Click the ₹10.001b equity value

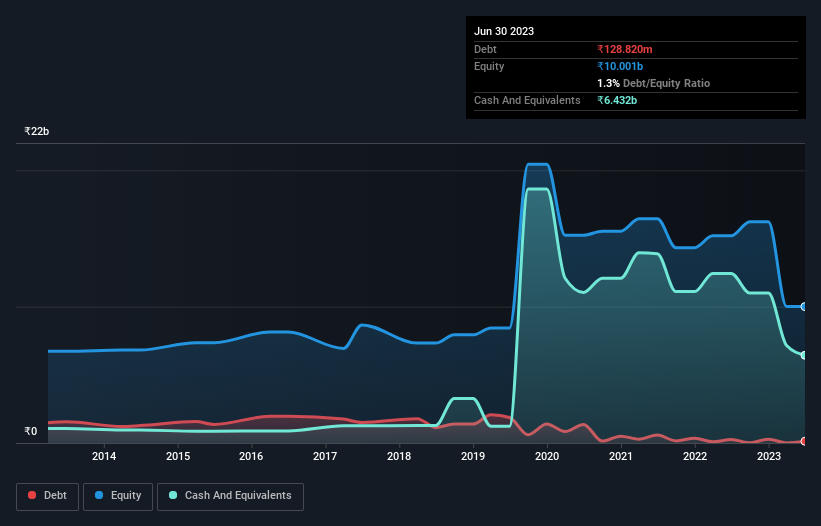(x=620, y=66)
